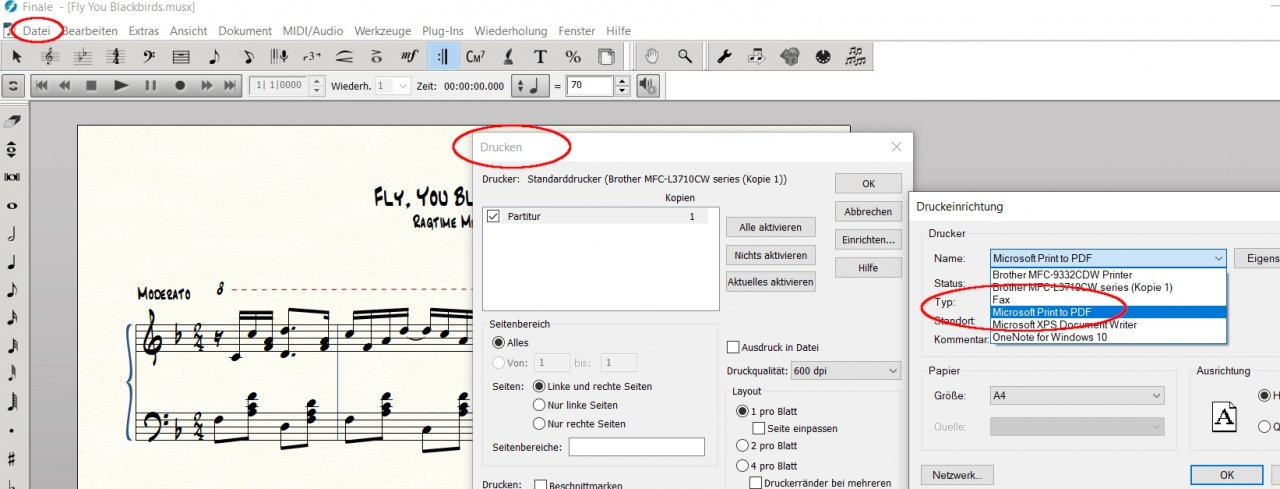The width and height of the screenshot is (1280, 489).
Task: Select the Speedy Entry tool
Action: click(x=247, y=56)
